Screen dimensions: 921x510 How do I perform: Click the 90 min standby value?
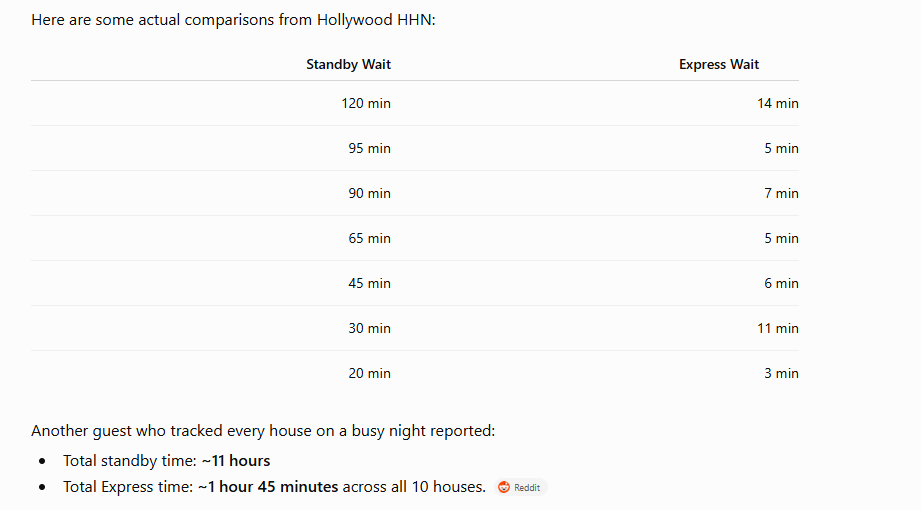click(369, 193)
